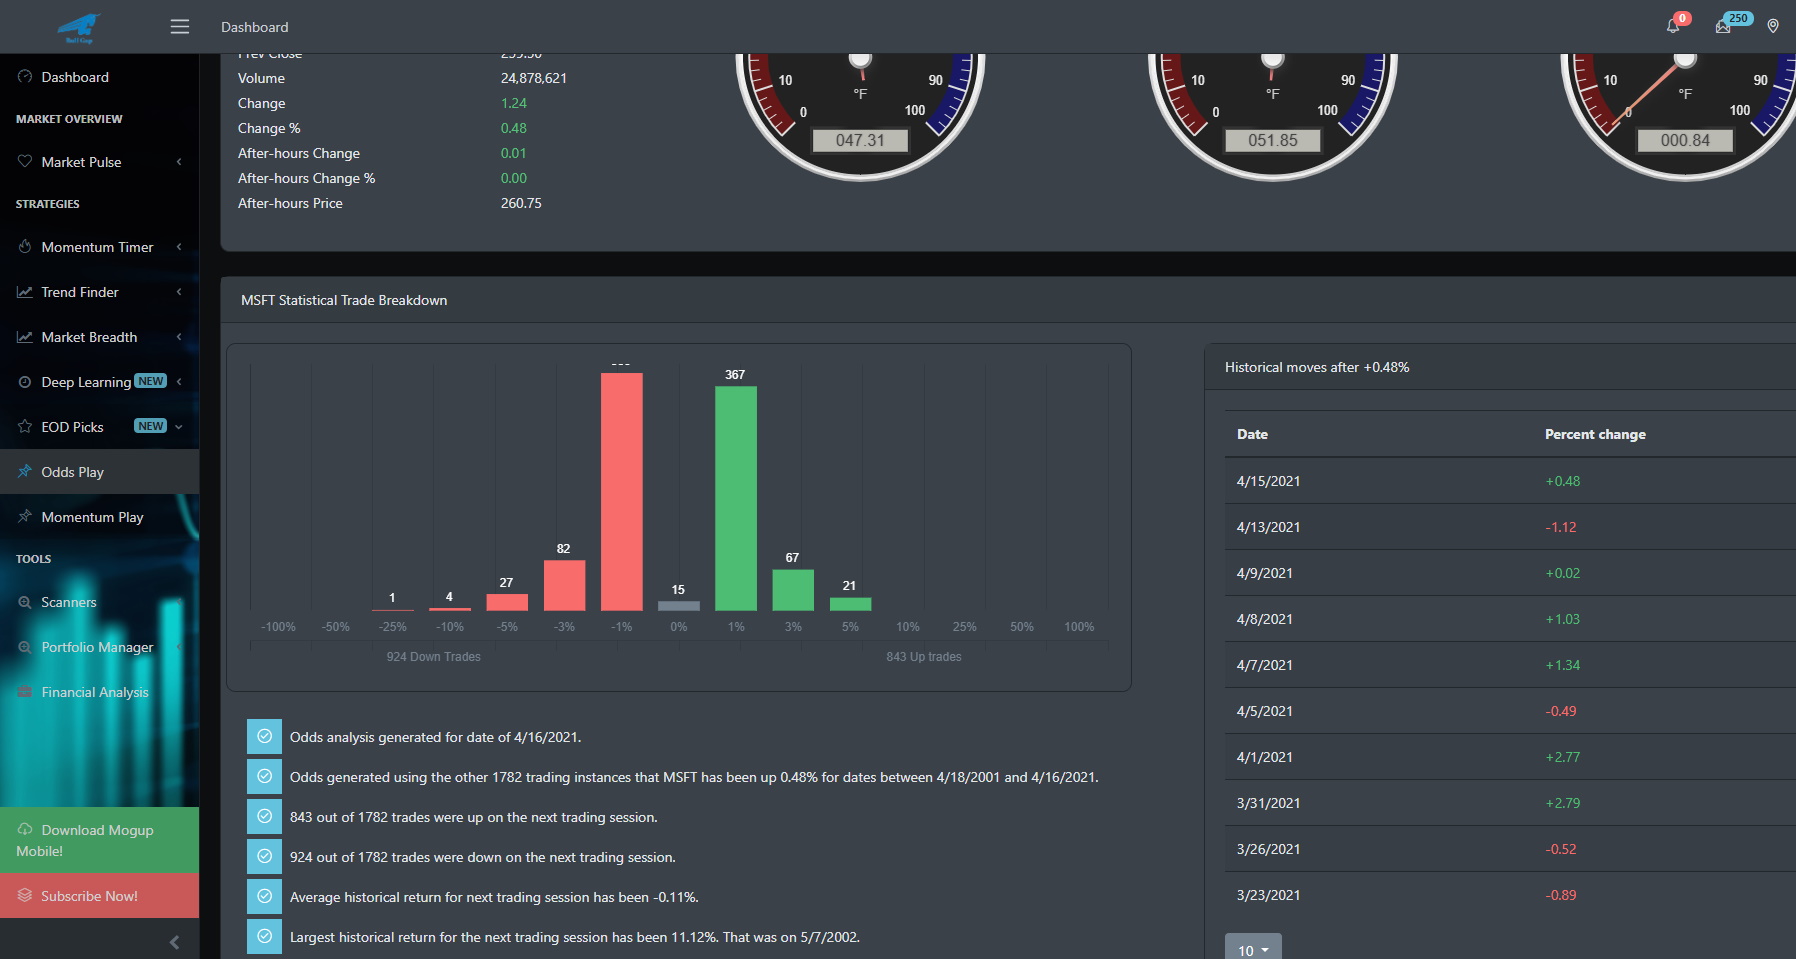Click the green 1% bar labeled 367

coord(736,498)
